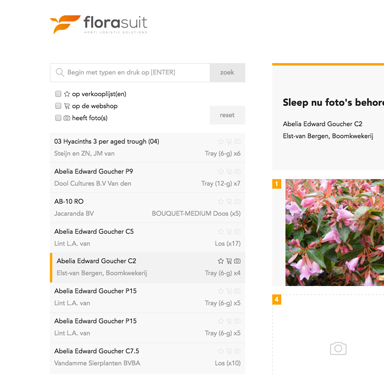Click supplier 'Vandamme Sierplanten BVBA'
Screen dimensions: 384x374
[x=97, y=363]
